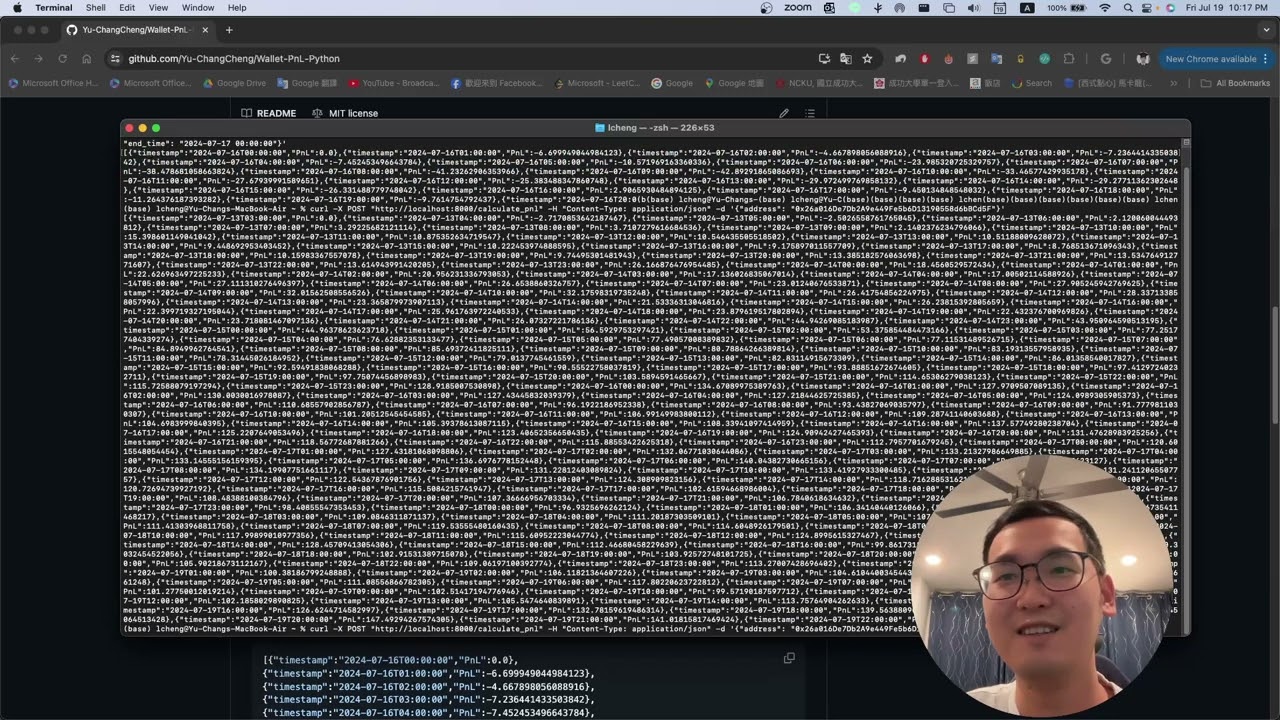Open the yellow padlock extension icon
Viewport: 1280px width, 720px height.
(1020, 59)
